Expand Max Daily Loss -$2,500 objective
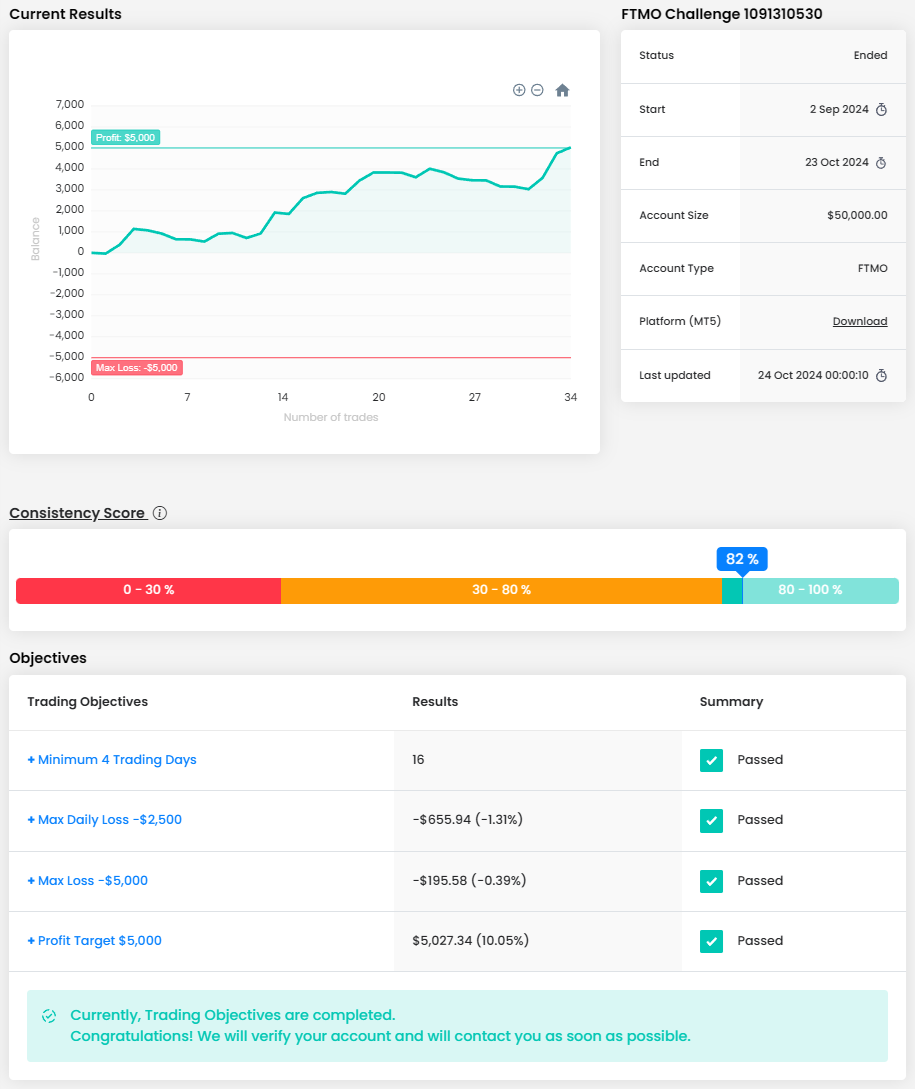This screenshot has width=915, height=1089. point(105,820)
